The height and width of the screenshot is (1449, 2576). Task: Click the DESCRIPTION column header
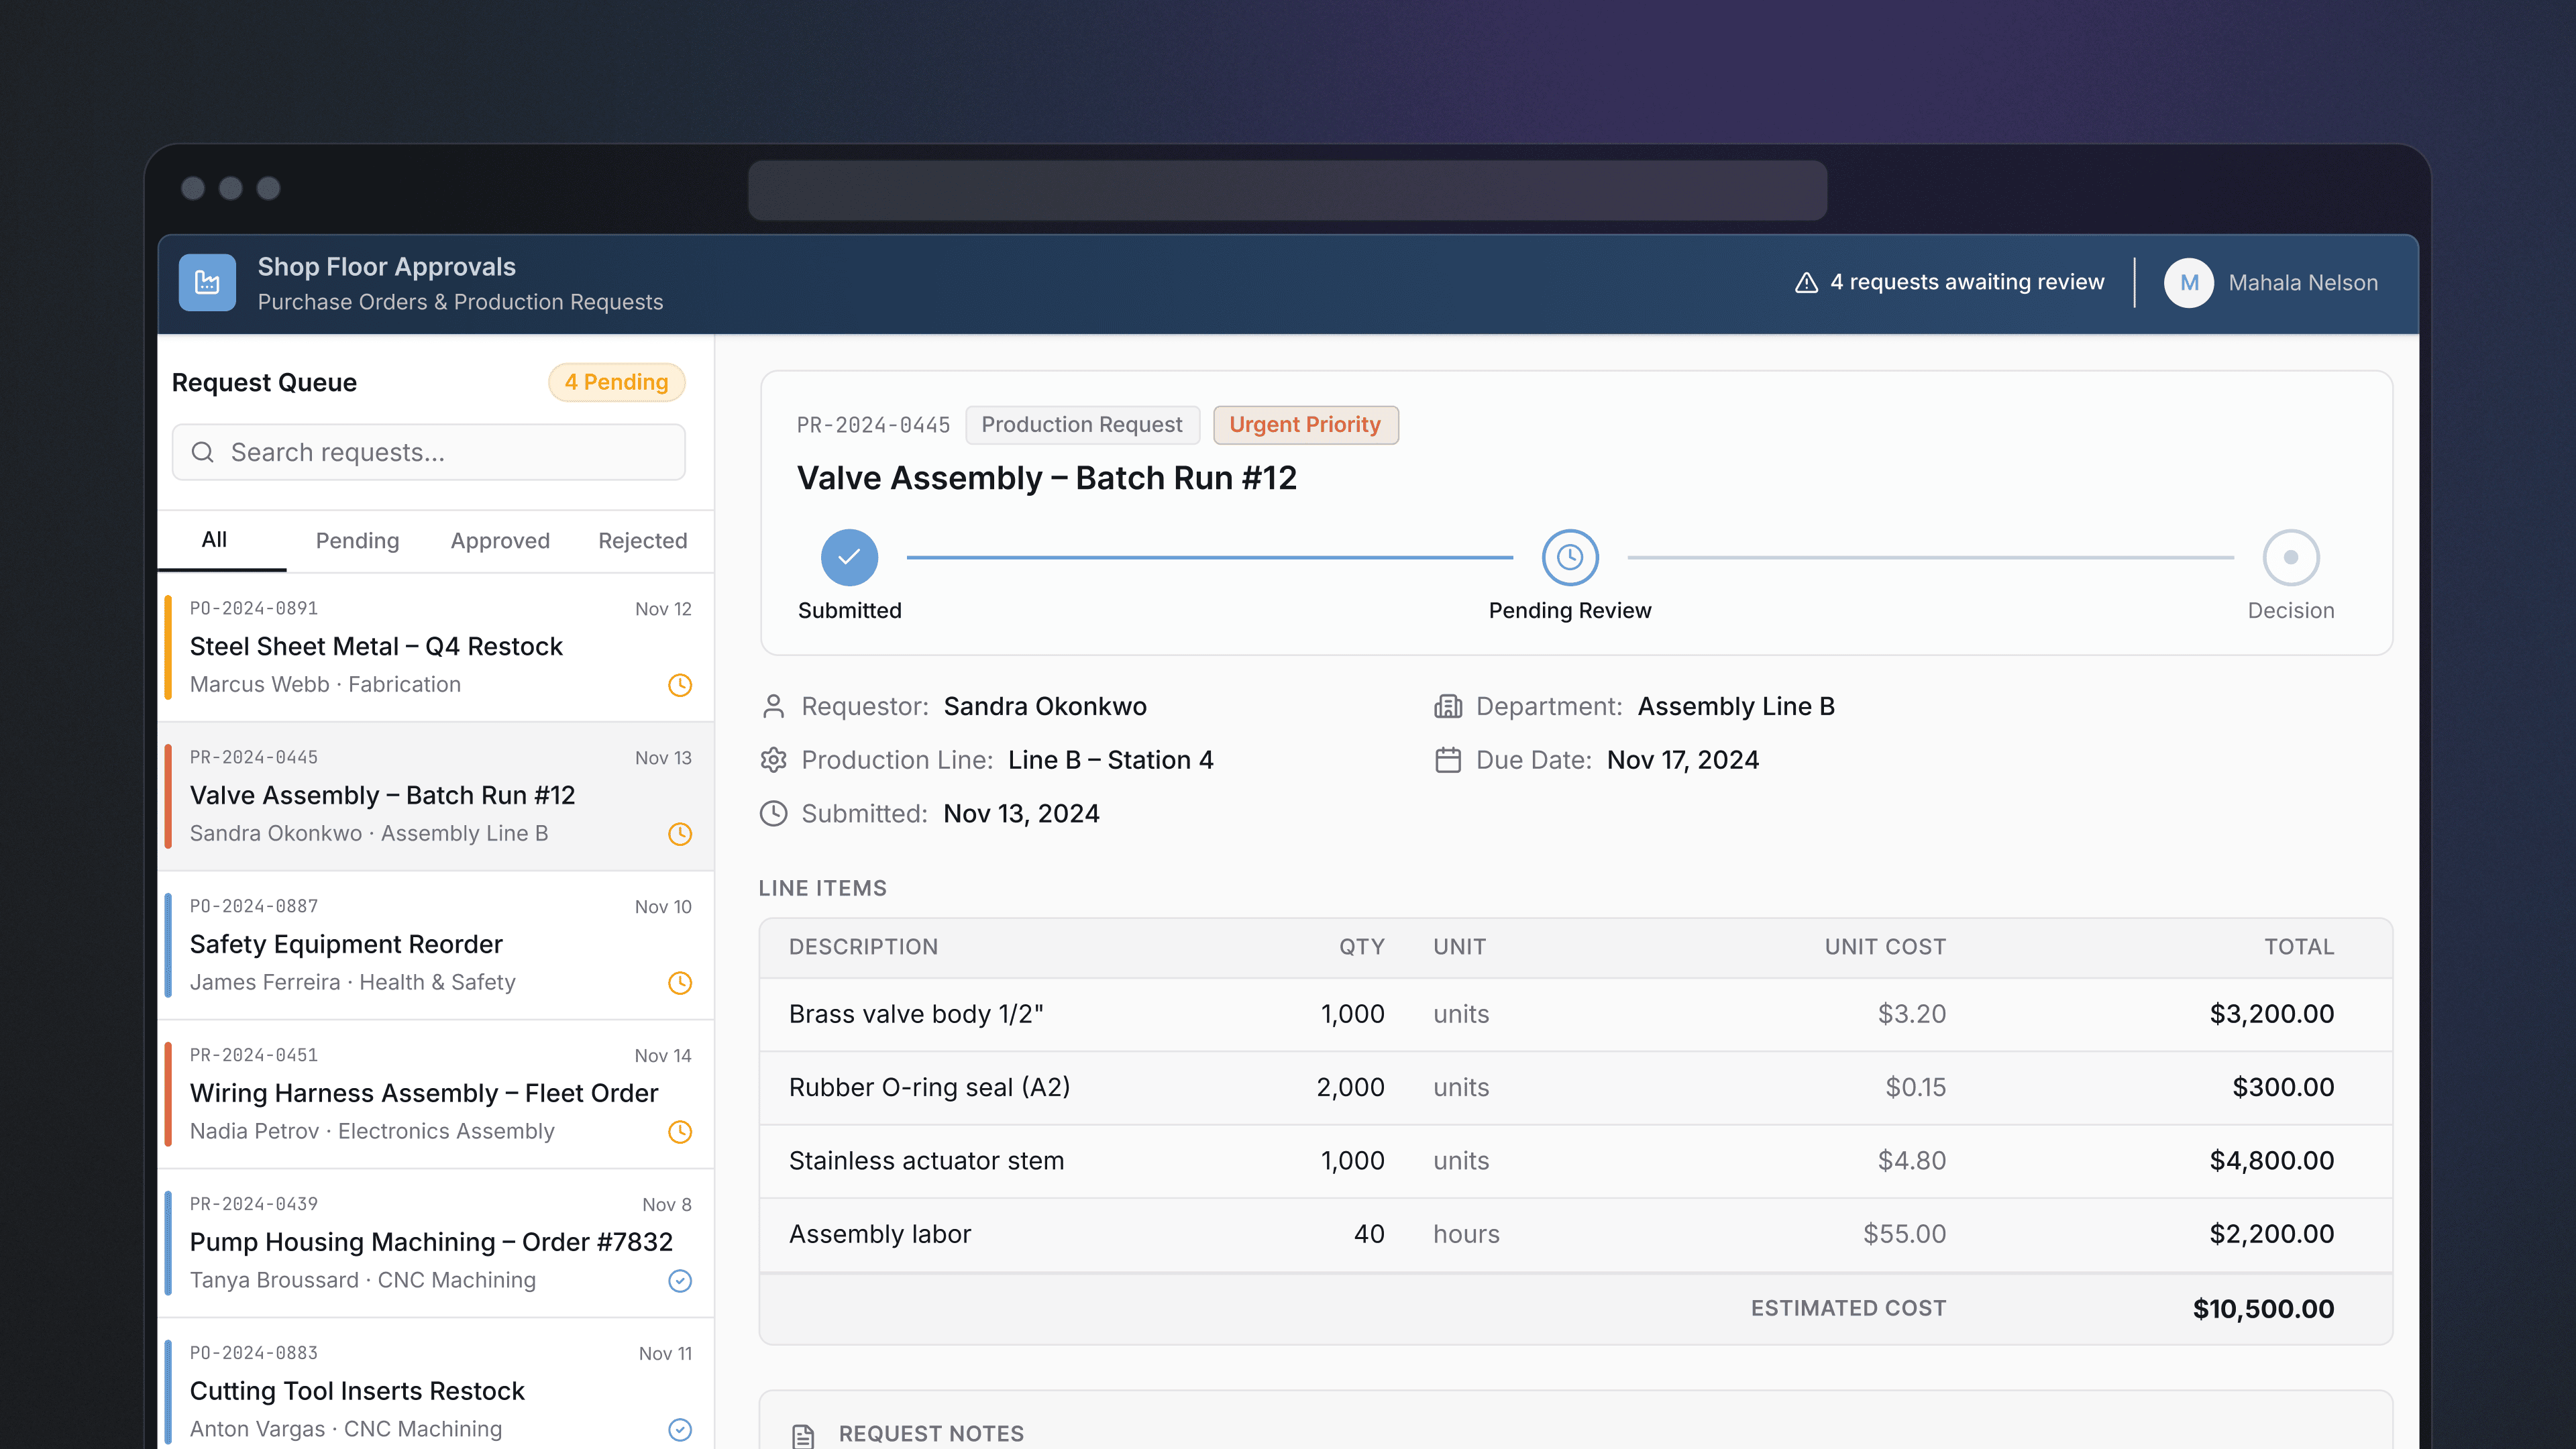tap(863, 947)
